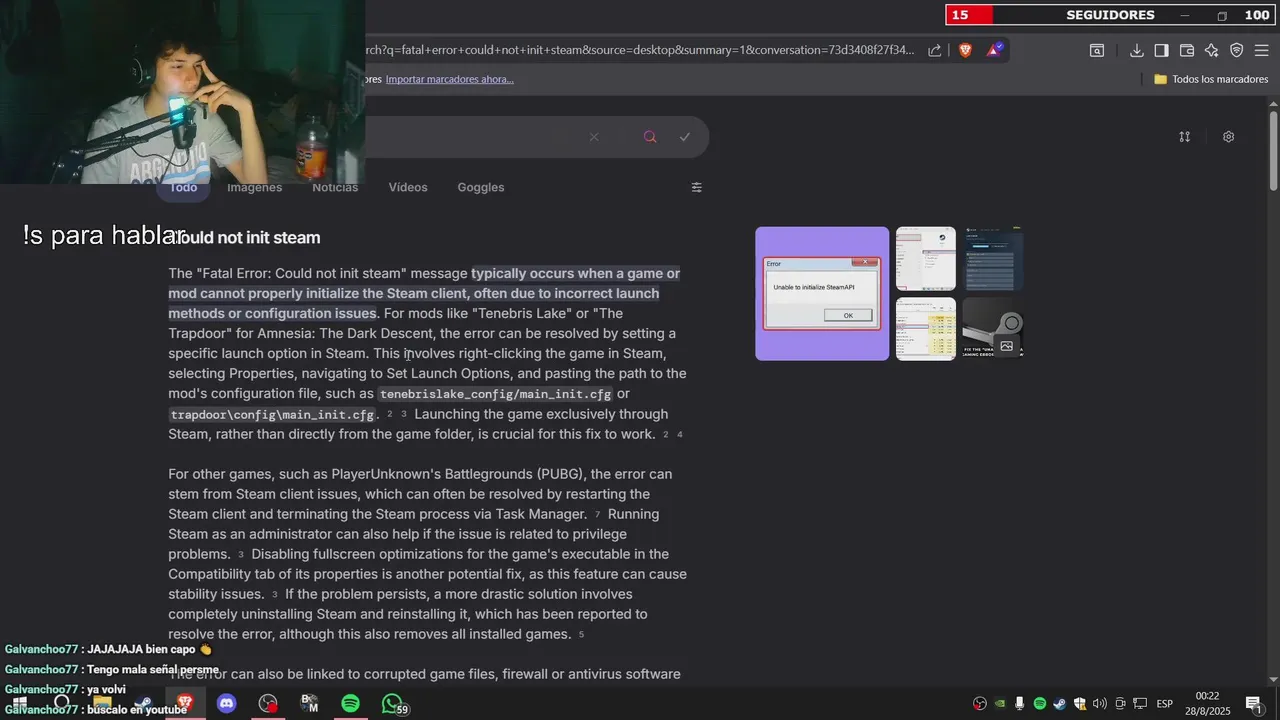The image size is (1280, 720).
Task: Switch to the Goggles tab
Action: (481, 187)
